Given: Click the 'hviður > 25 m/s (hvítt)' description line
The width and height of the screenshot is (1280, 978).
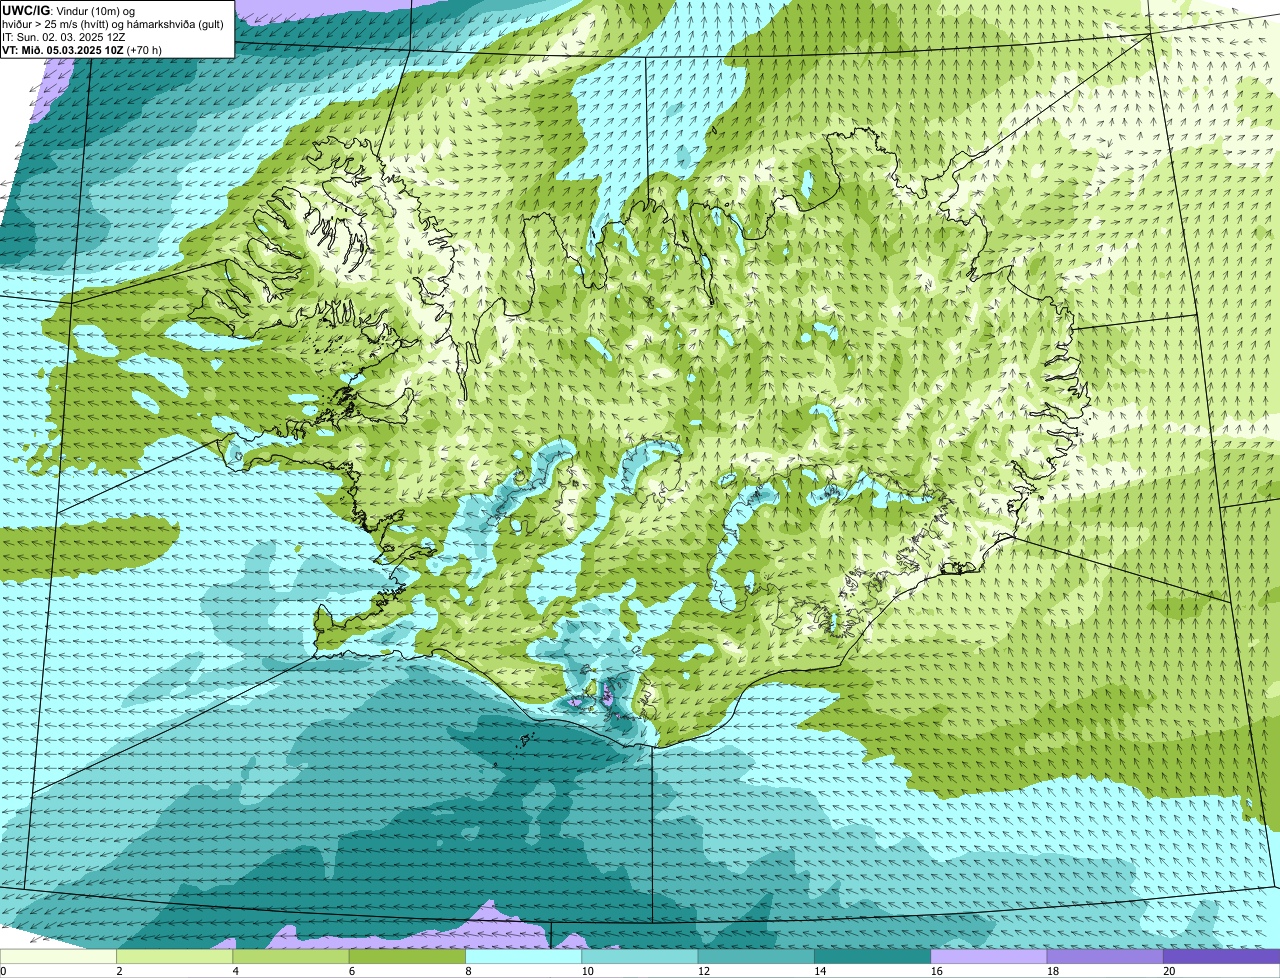Looking at the screenshot, I should pyautogui.click(x=112, y=24).
